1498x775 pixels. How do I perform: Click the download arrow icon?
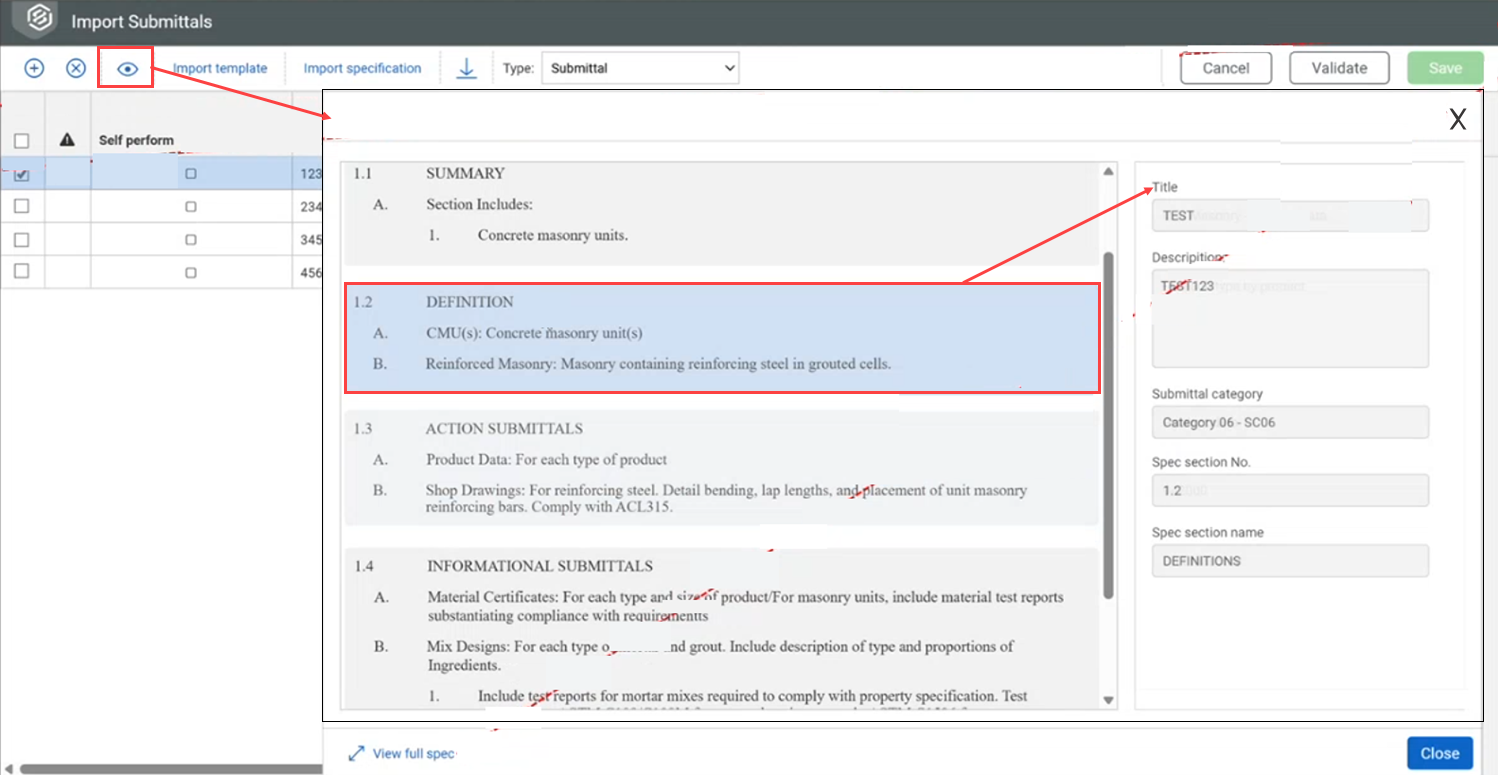pos(466,68)
